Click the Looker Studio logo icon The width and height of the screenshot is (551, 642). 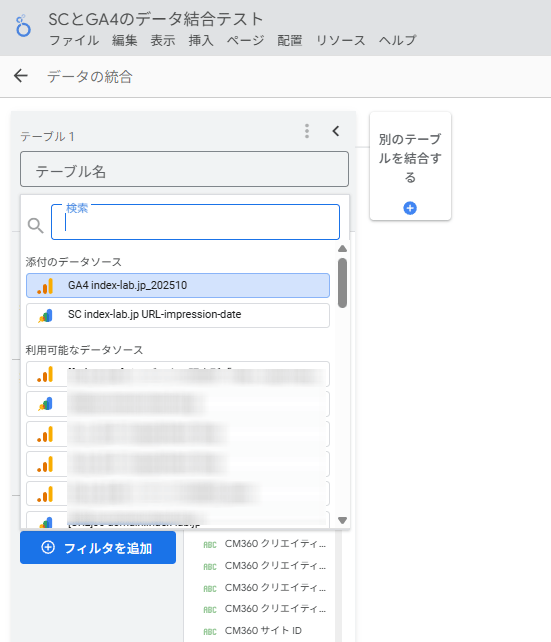coord(23,27)
